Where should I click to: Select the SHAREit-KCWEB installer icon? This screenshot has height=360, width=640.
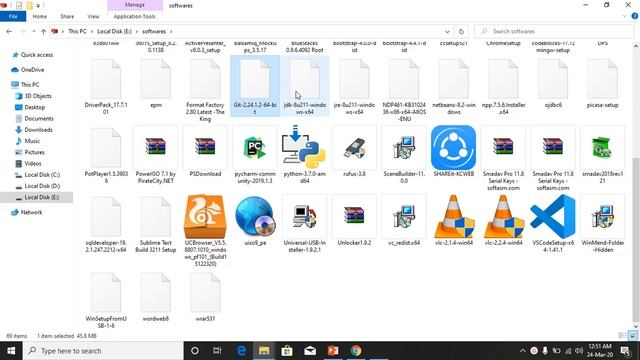click(x=453, y=147)
